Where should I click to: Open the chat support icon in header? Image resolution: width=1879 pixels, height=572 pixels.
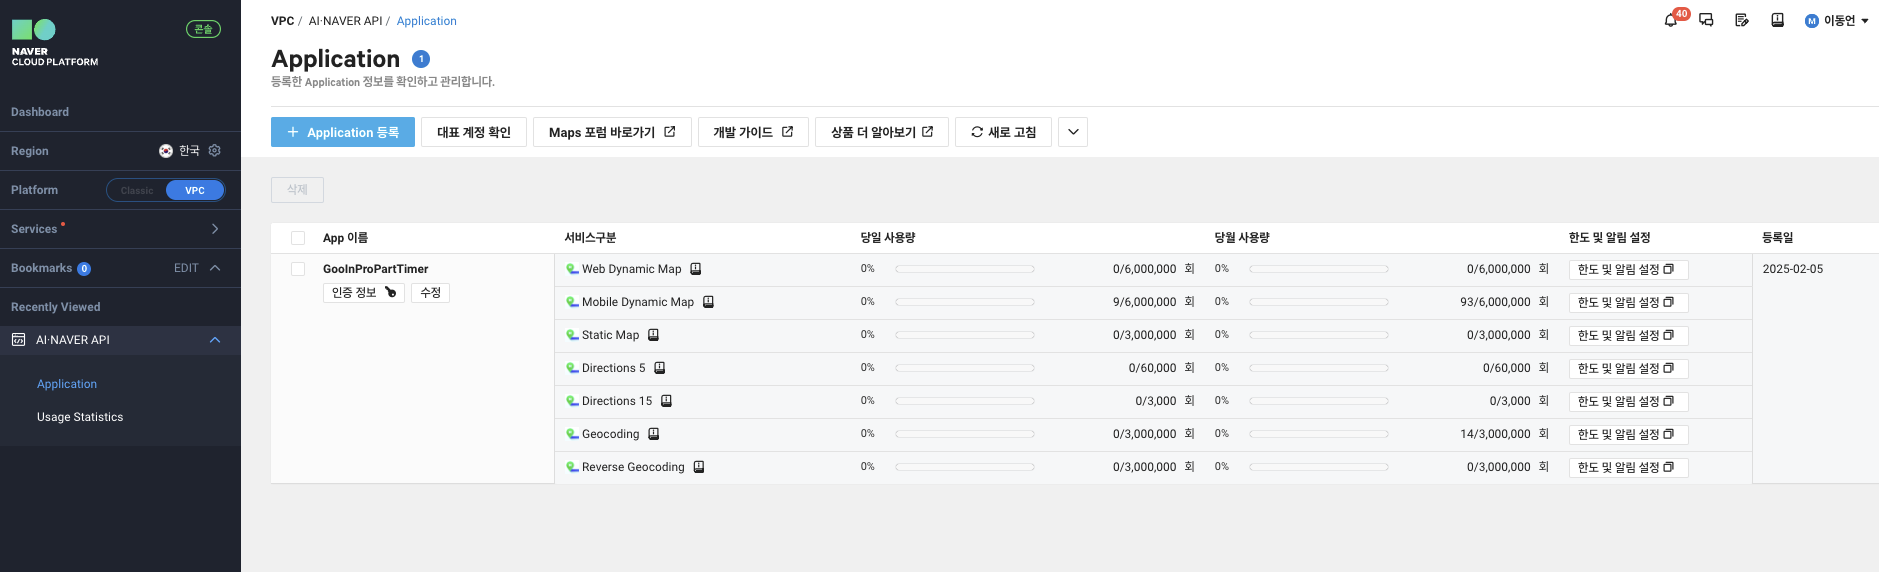(1706, 20)
